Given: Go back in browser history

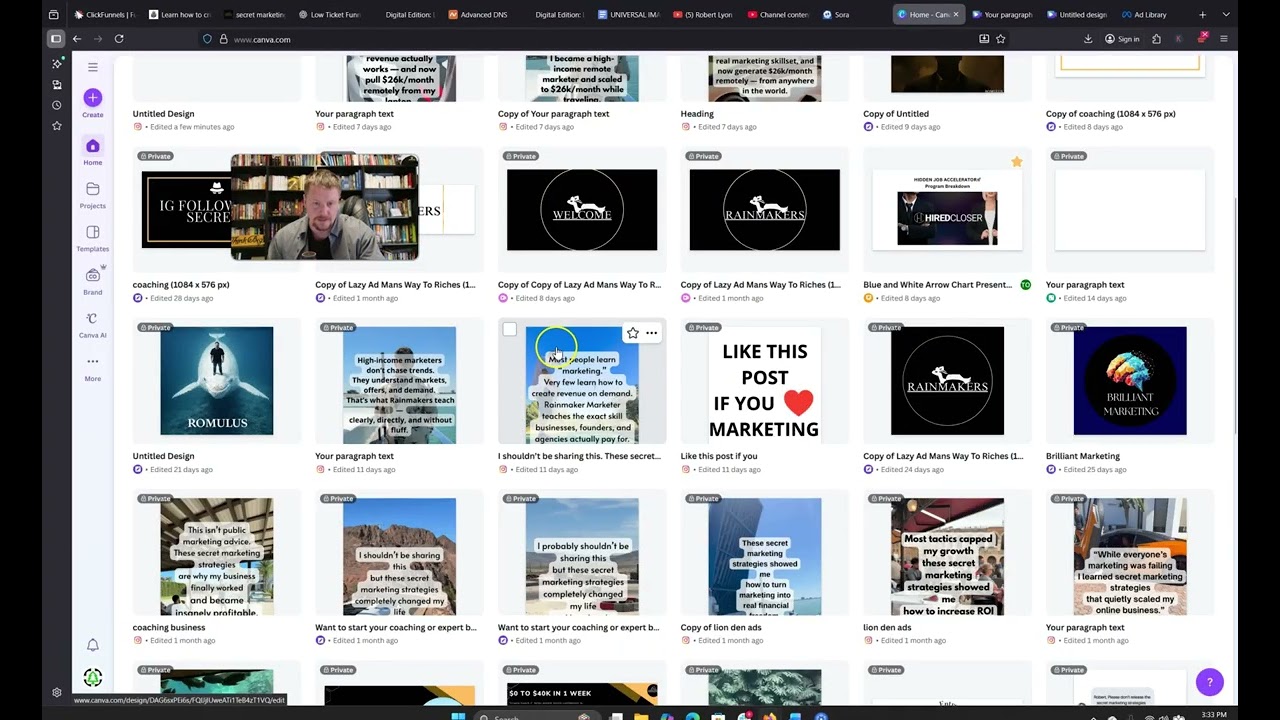Looking at the screenshot, I should (77, 39).
